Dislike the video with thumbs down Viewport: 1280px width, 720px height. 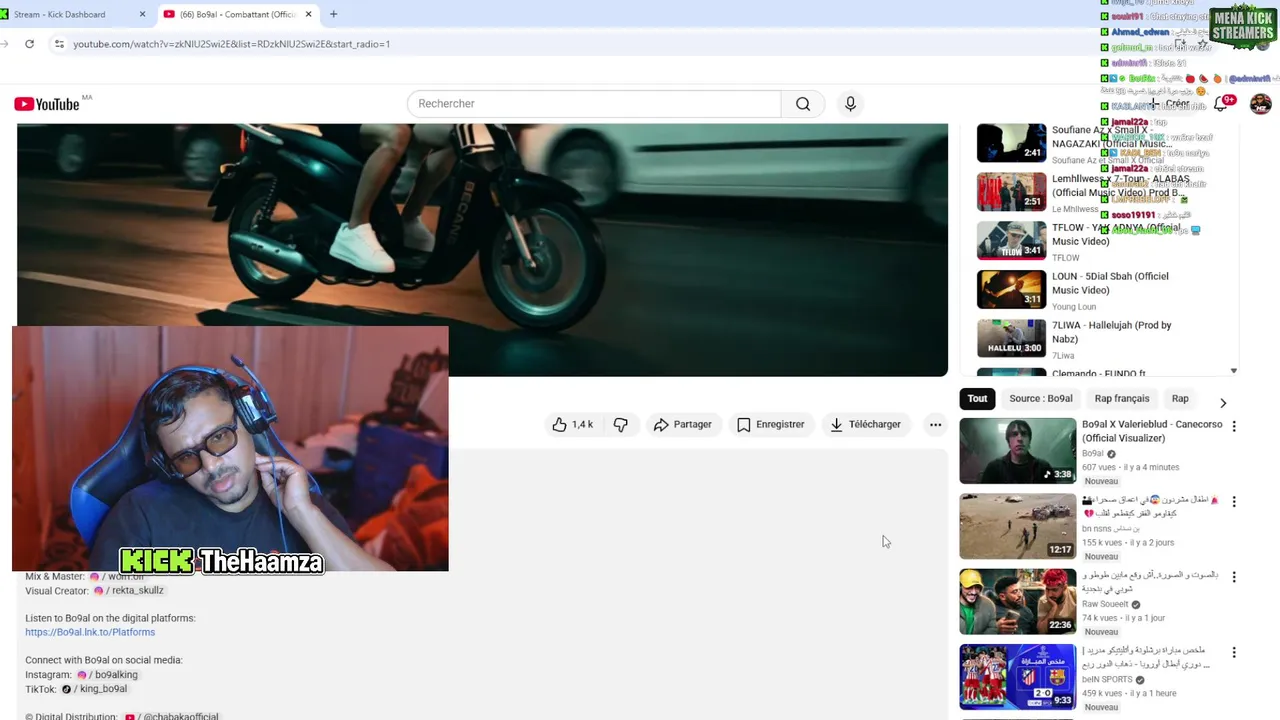tap(621, 425)
